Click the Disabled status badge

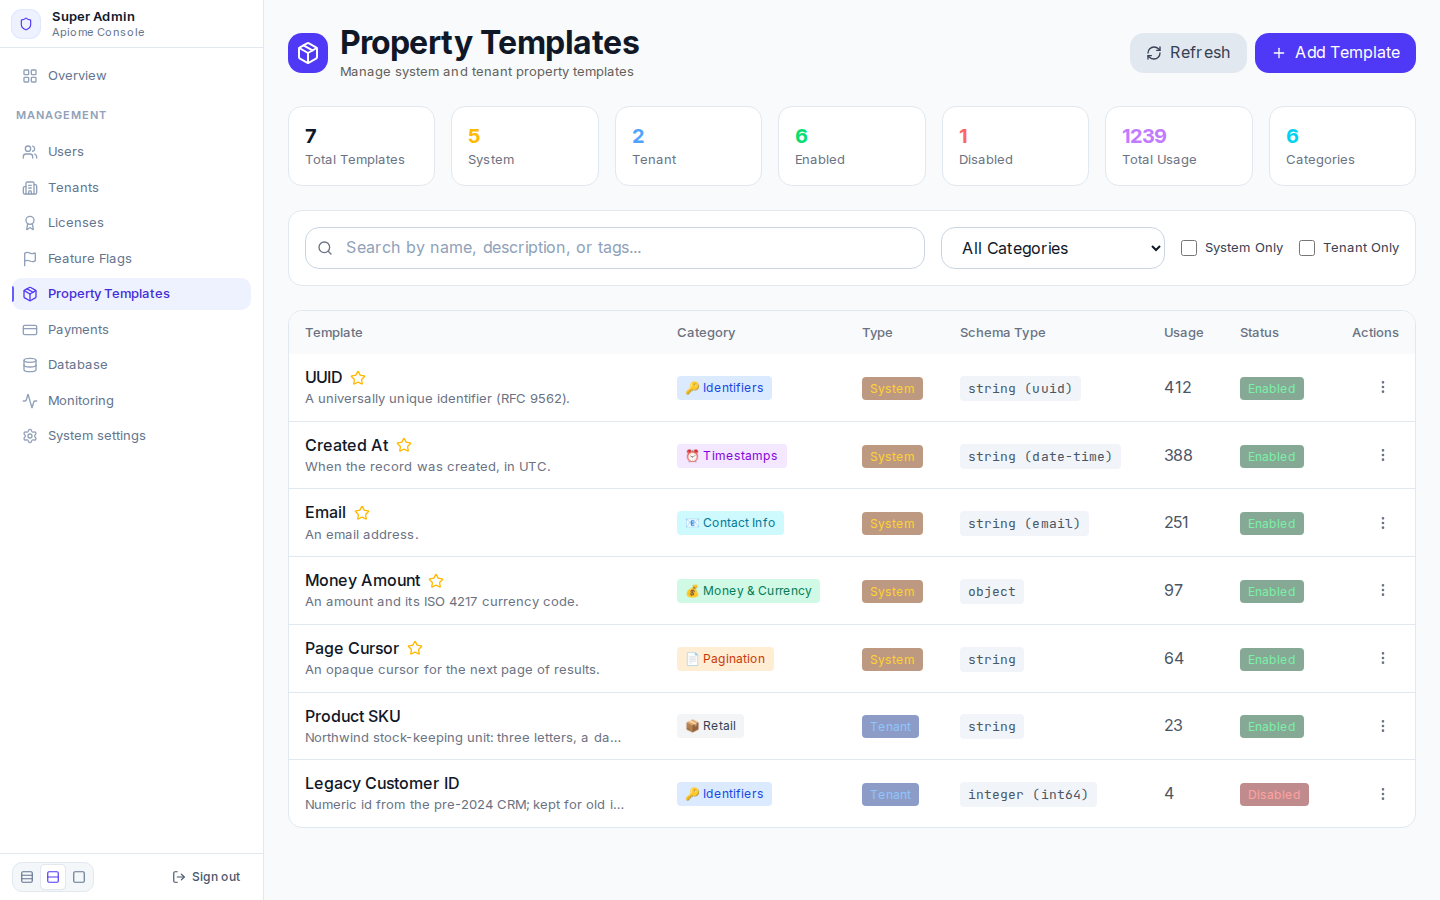click(1274, 795)
